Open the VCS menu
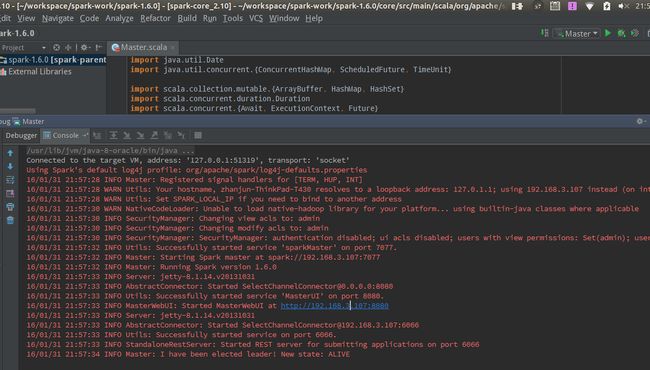Screen dimensions: 650x370 tap(256, 18)
